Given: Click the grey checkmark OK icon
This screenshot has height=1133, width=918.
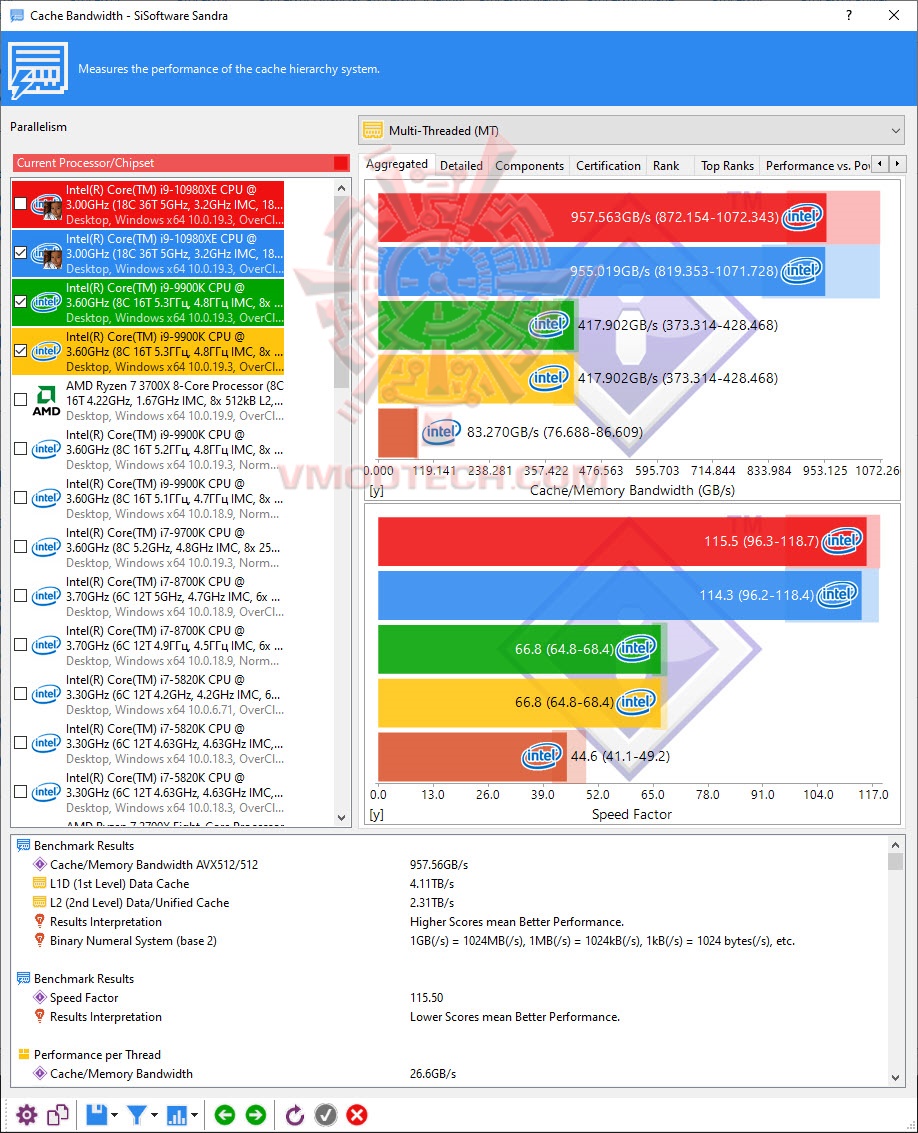Looking at the screenshot, I should (x=326, y=1115).
